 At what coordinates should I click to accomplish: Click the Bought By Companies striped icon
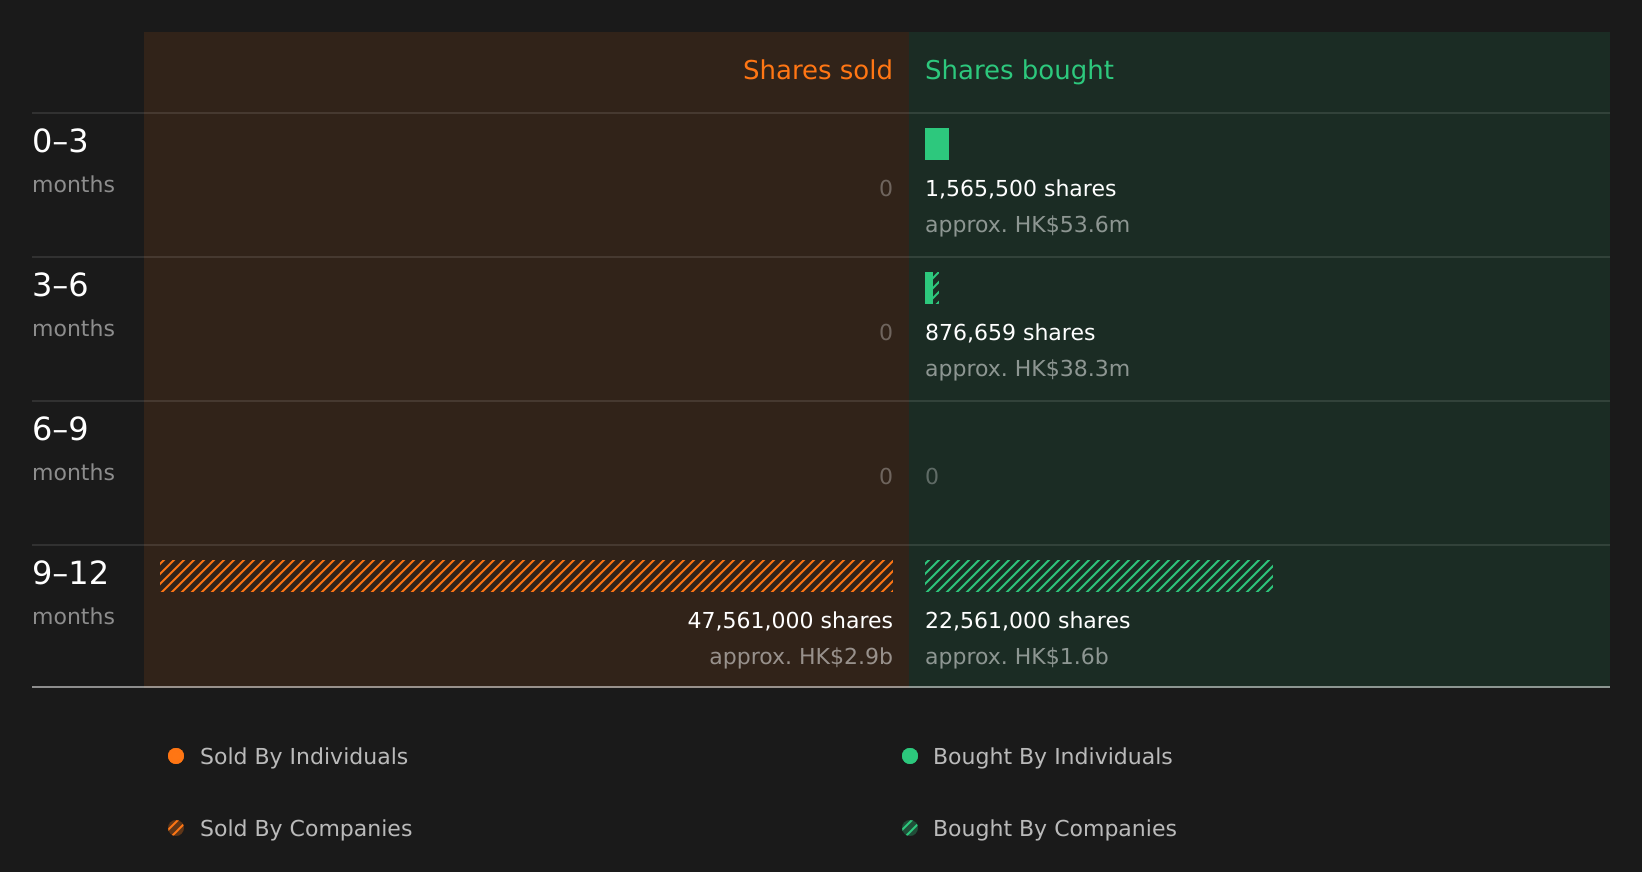[x=910, y=828]
